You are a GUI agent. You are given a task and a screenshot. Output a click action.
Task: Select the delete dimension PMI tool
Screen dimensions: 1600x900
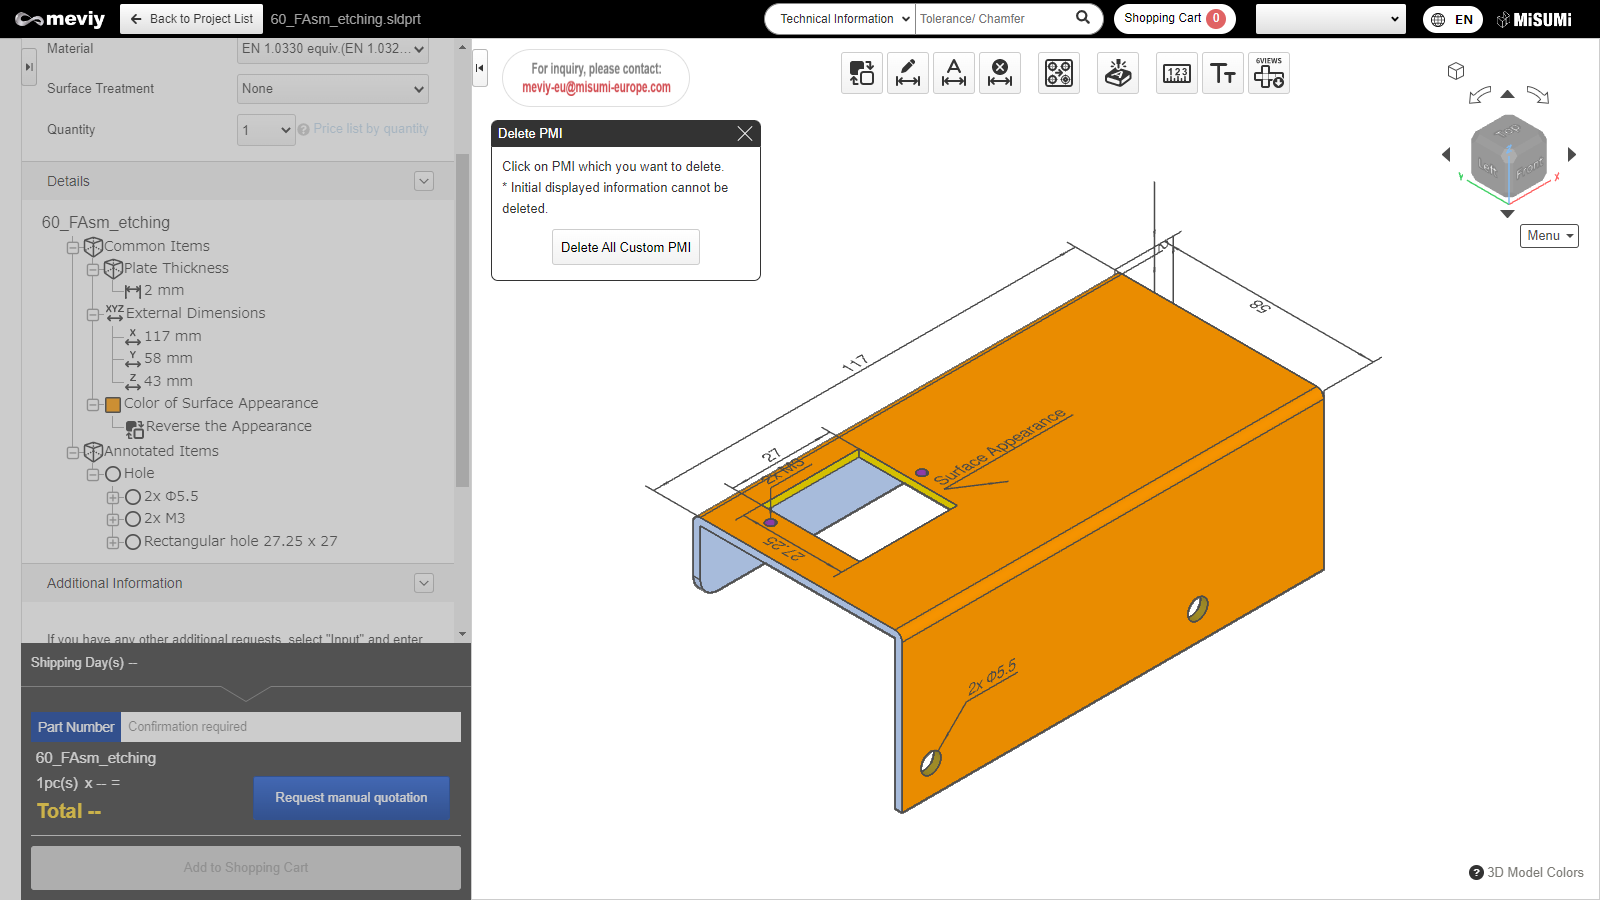[x=1000, y=73]
